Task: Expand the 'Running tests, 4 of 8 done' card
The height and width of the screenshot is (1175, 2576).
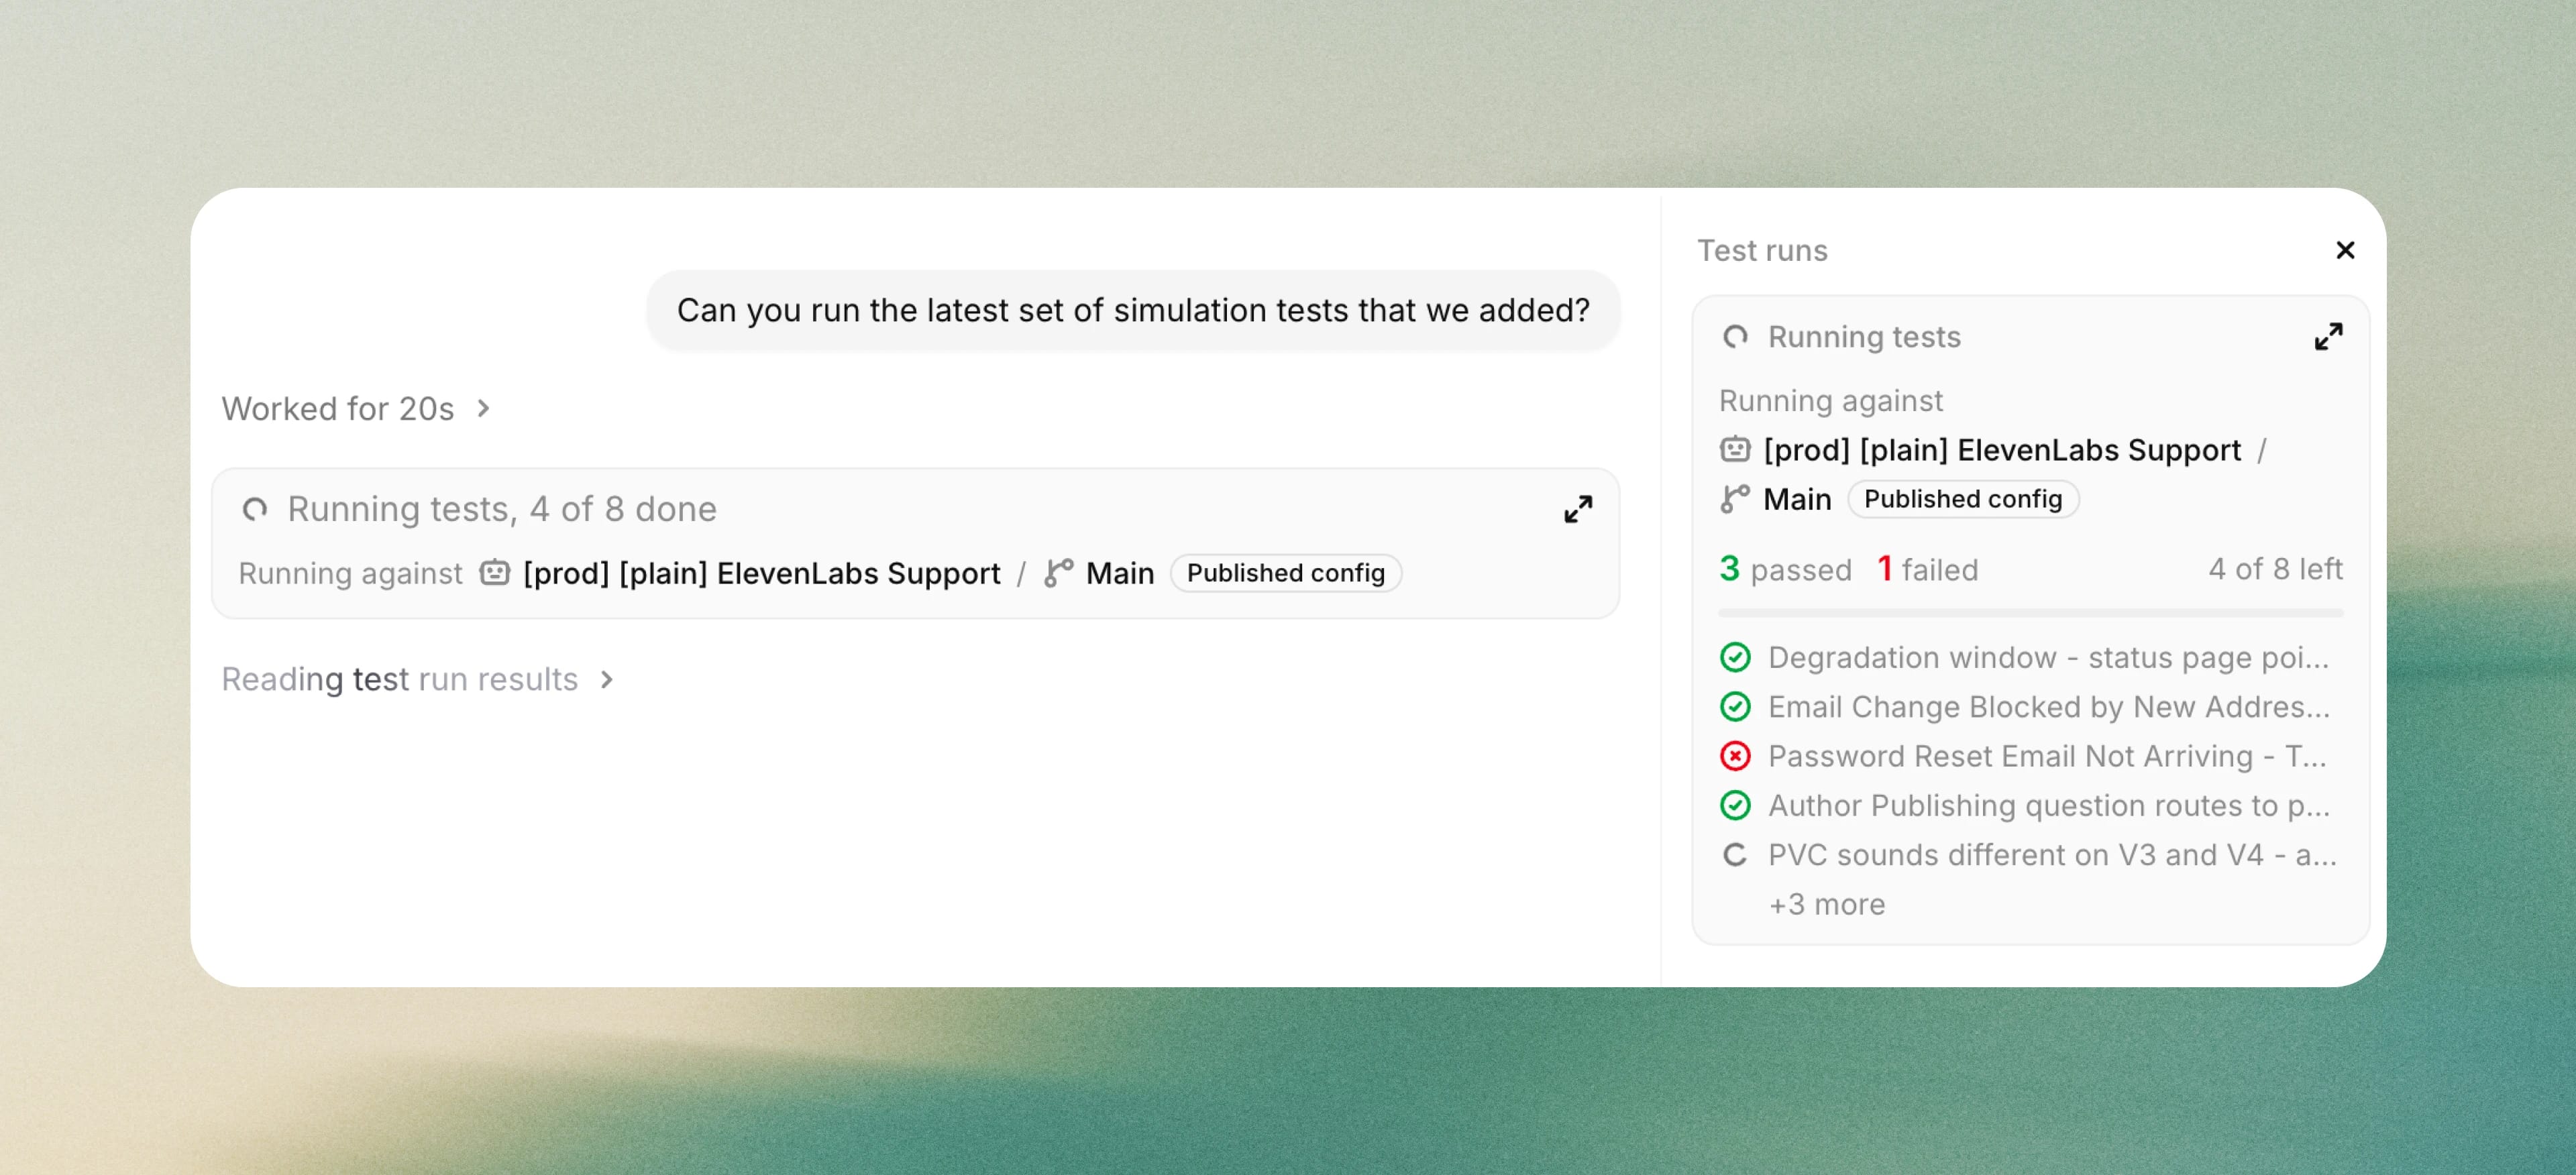Action: pos(1578,509)
